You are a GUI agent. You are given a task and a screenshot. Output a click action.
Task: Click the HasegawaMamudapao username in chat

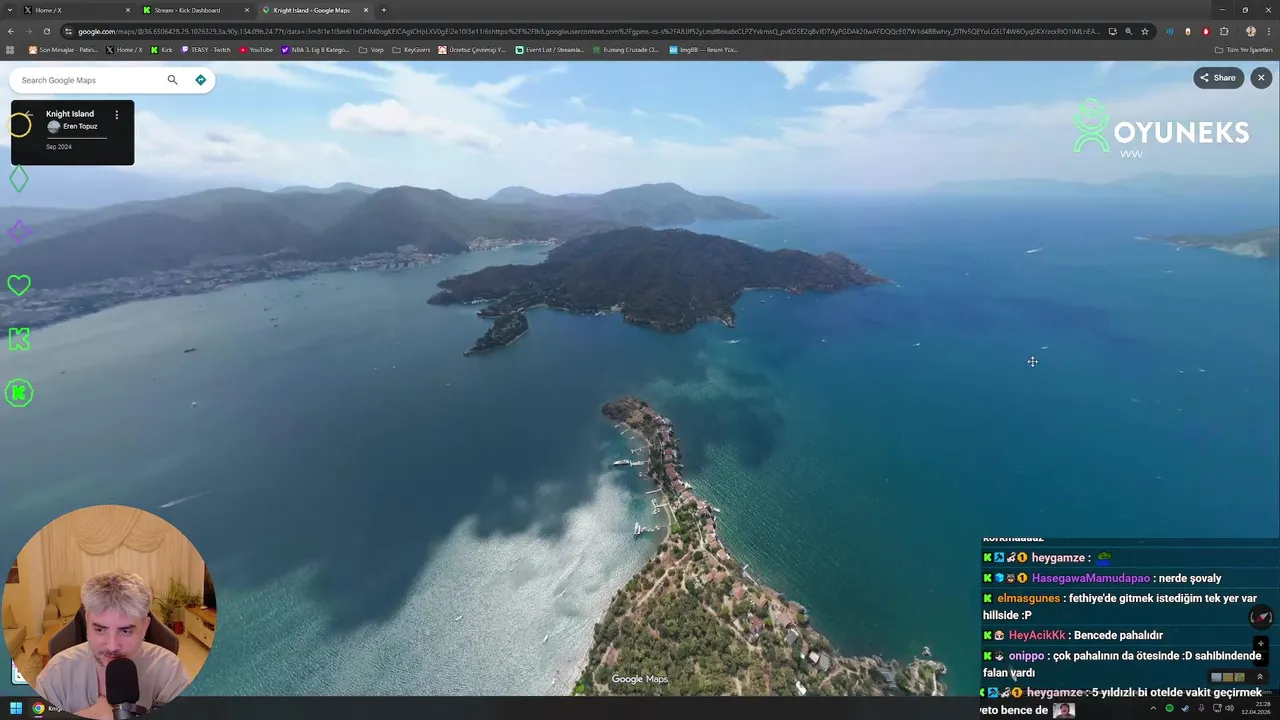click(x=1091, y=578)
